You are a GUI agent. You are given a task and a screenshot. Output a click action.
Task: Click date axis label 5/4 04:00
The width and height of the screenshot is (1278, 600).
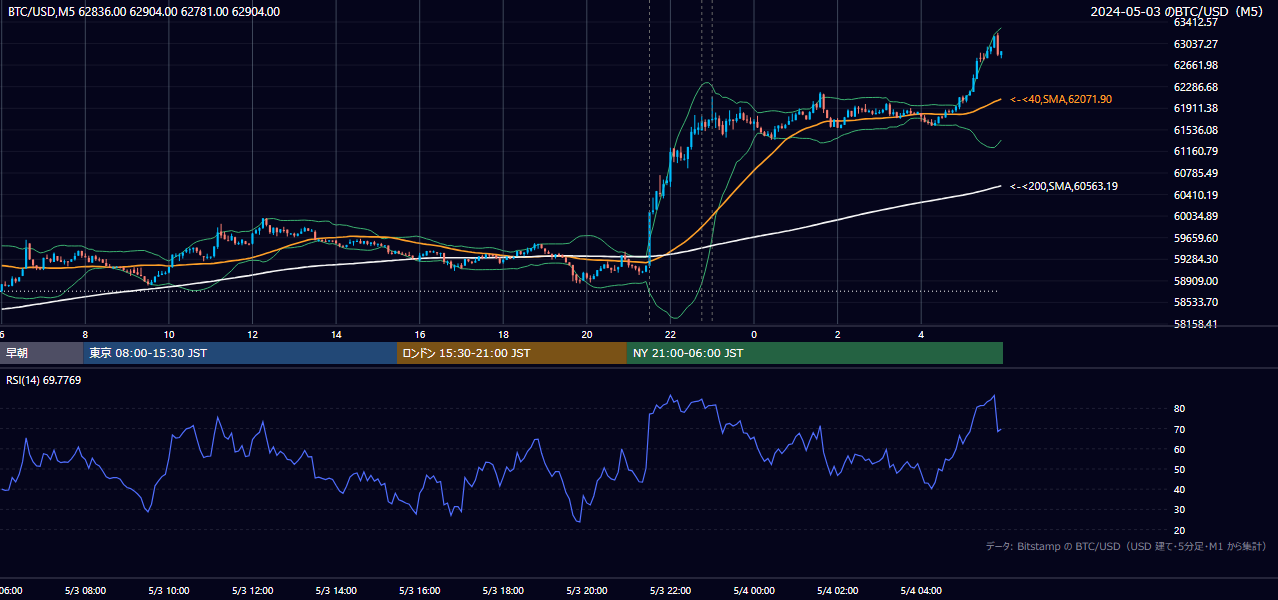point(921,590)
